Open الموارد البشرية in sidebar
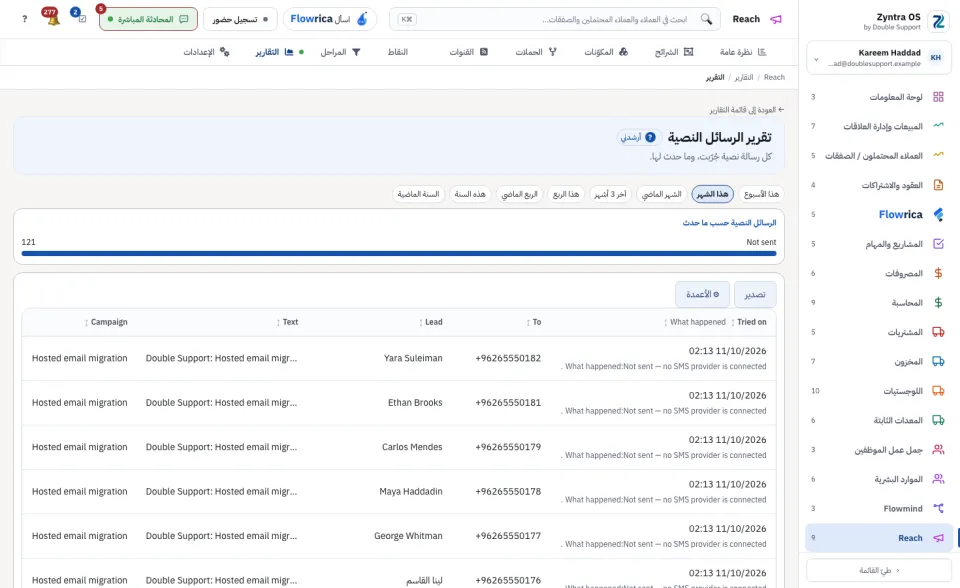The width and height of the screenshot is (960, 588). [877, 479]
